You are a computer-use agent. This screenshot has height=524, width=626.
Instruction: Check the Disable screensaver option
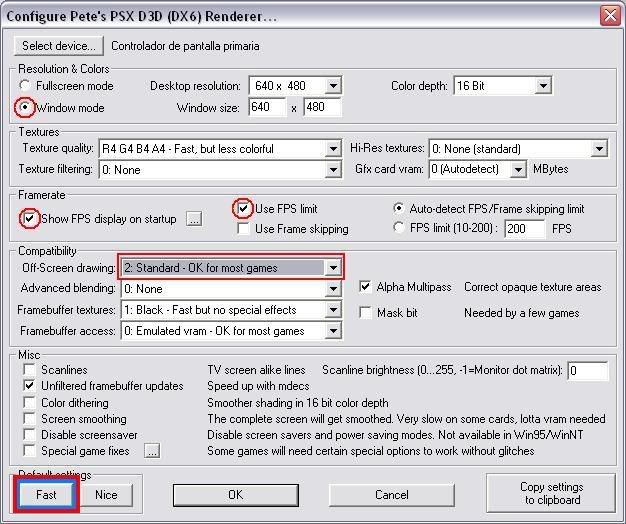tap(30, 435)
